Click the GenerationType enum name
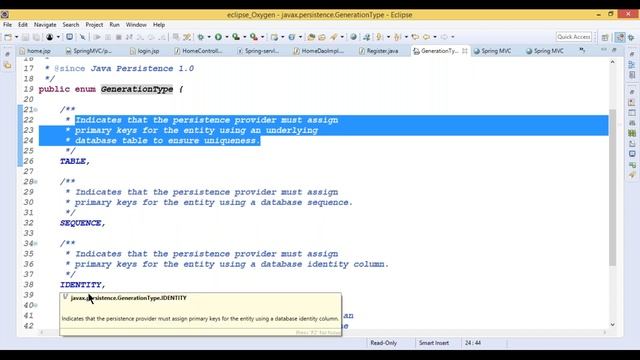This screenshot has height=360, width=640. click(x=137, y=89)
